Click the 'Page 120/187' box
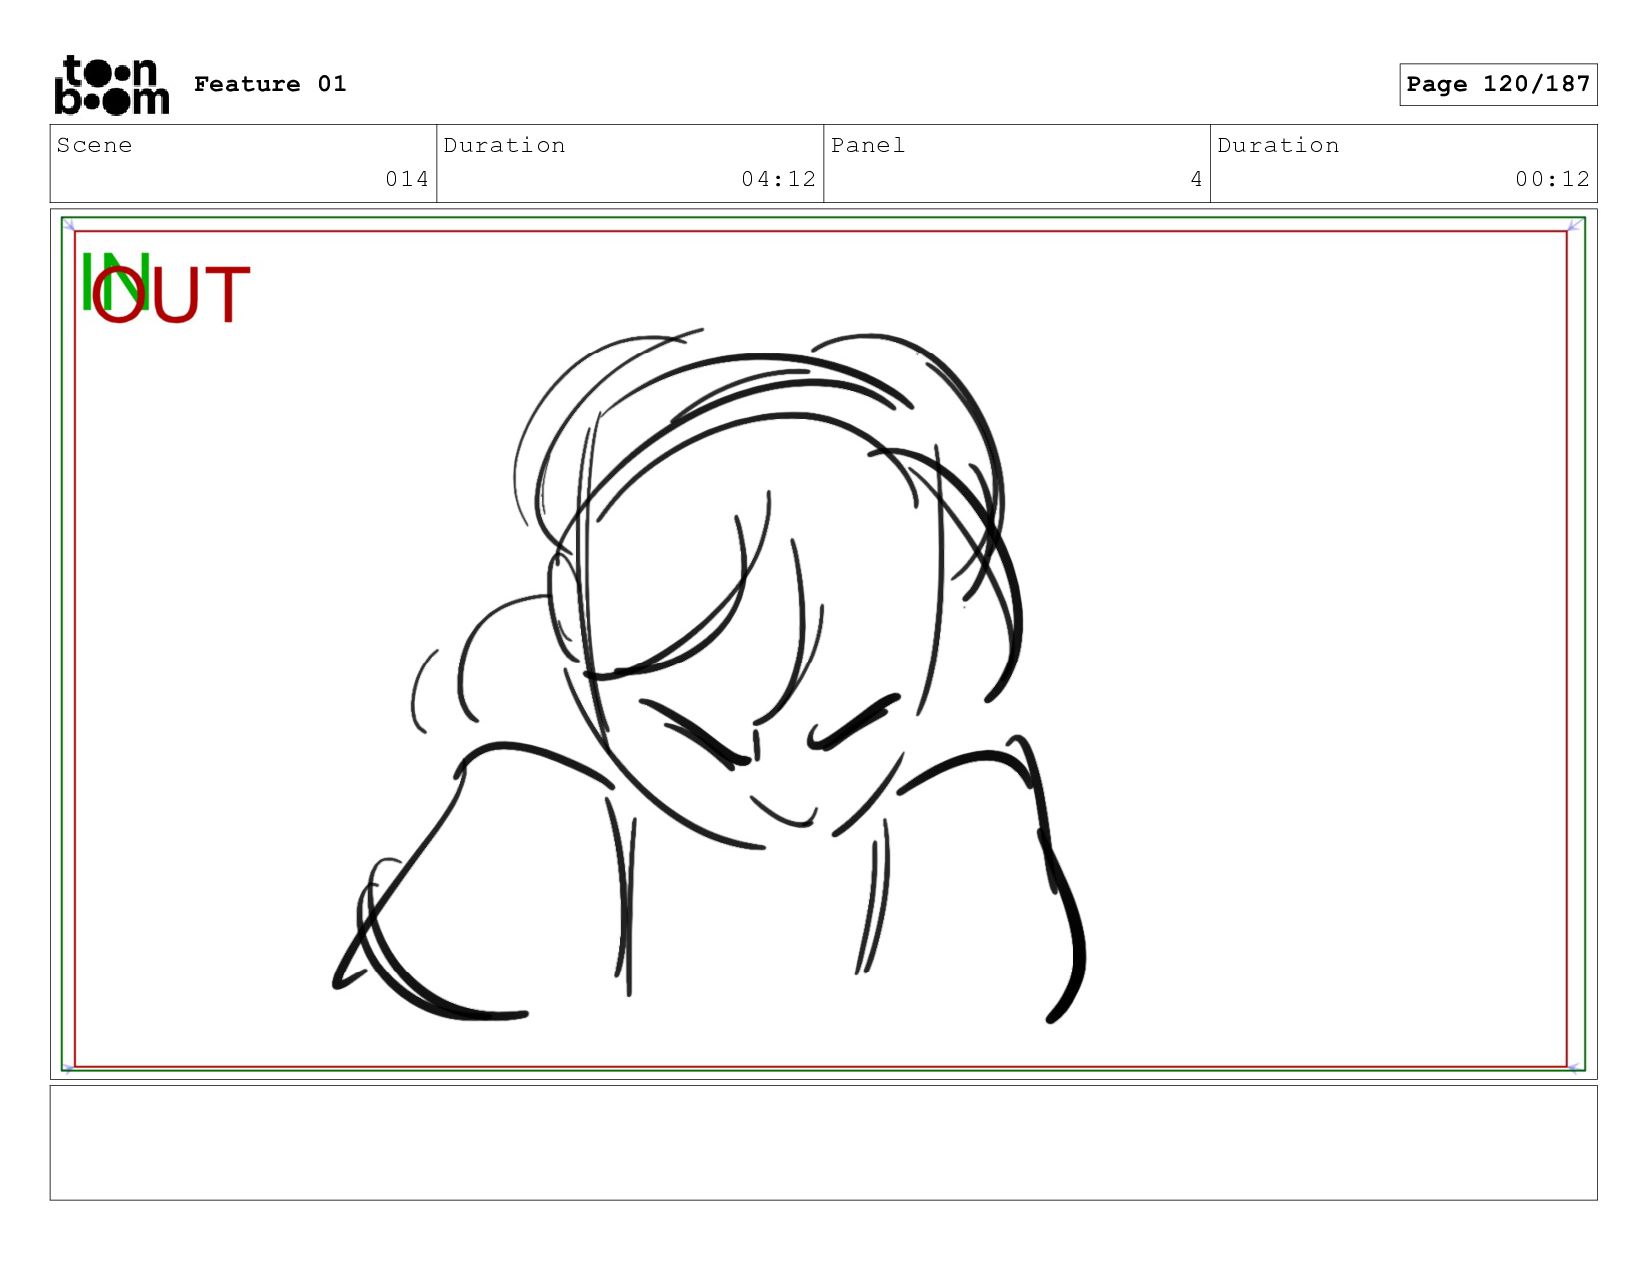This screenshot has height=1275, width=1650. 1498,84
